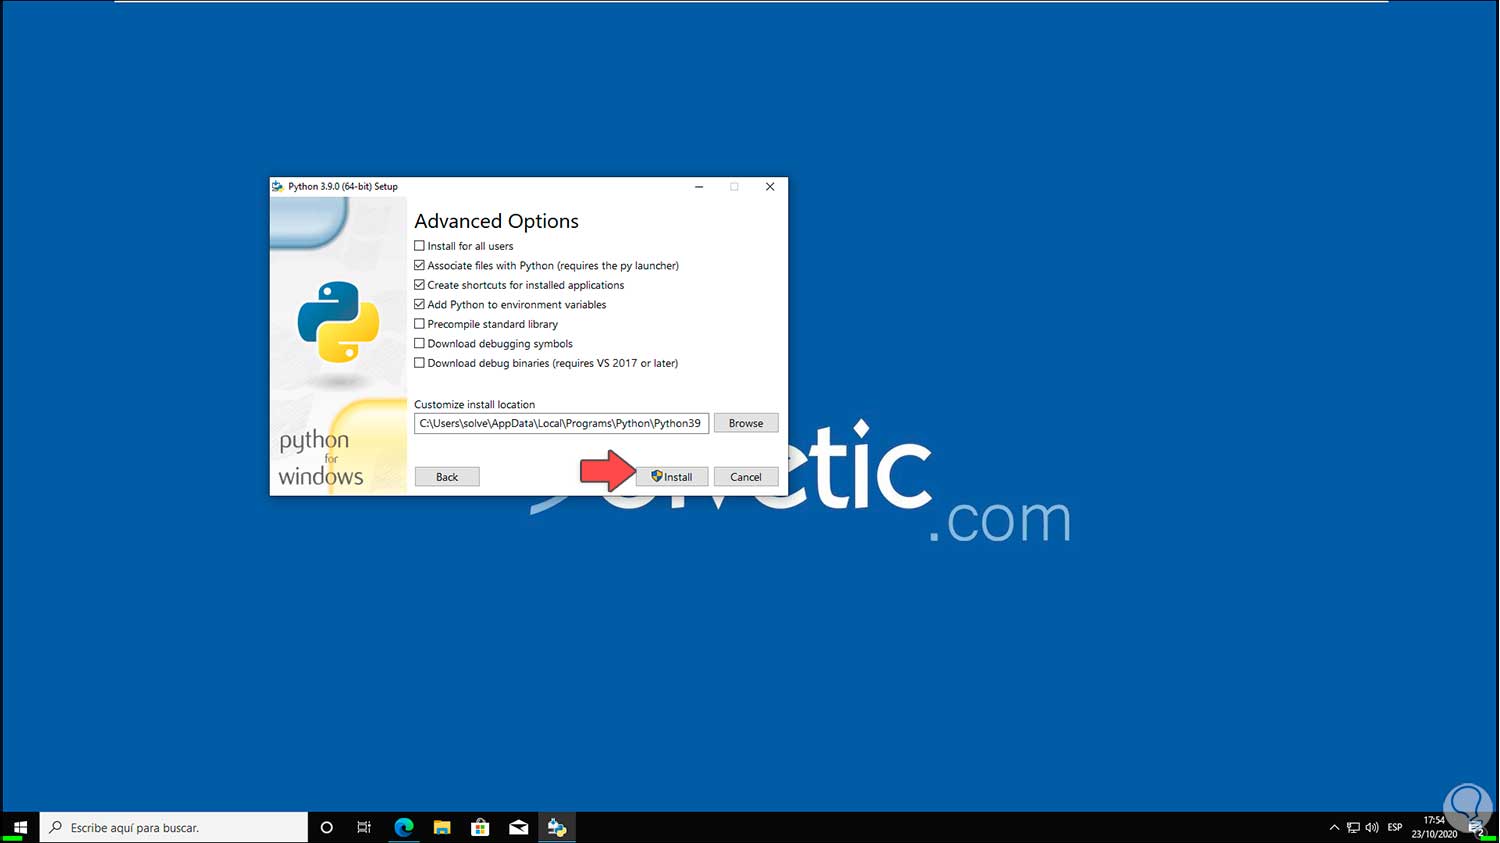1500x843 pixels.
Task: Open Microsoft Store from taskbar
Action: click(480, 827)
